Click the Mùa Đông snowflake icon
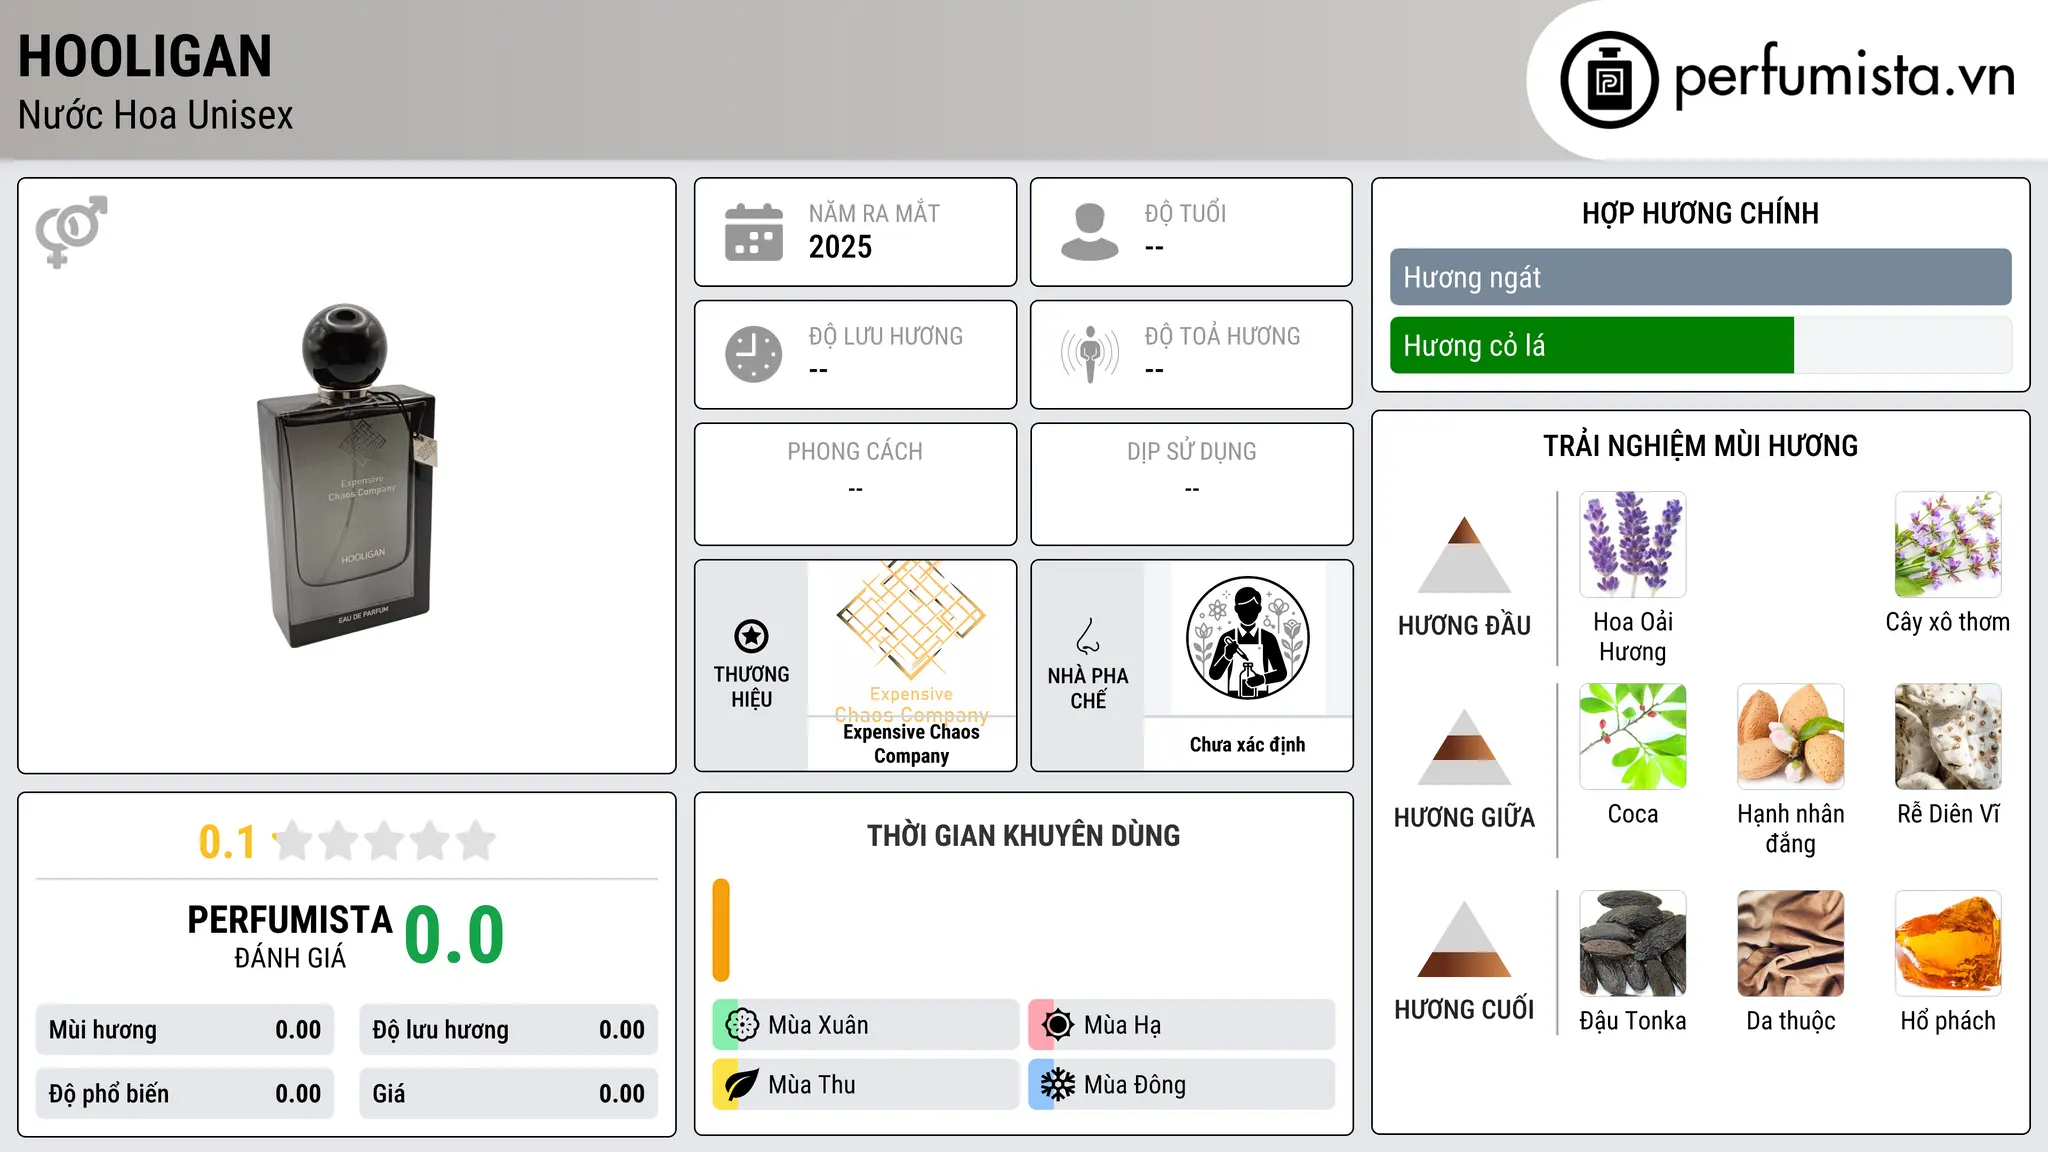 click(x=1058, y=1085)
